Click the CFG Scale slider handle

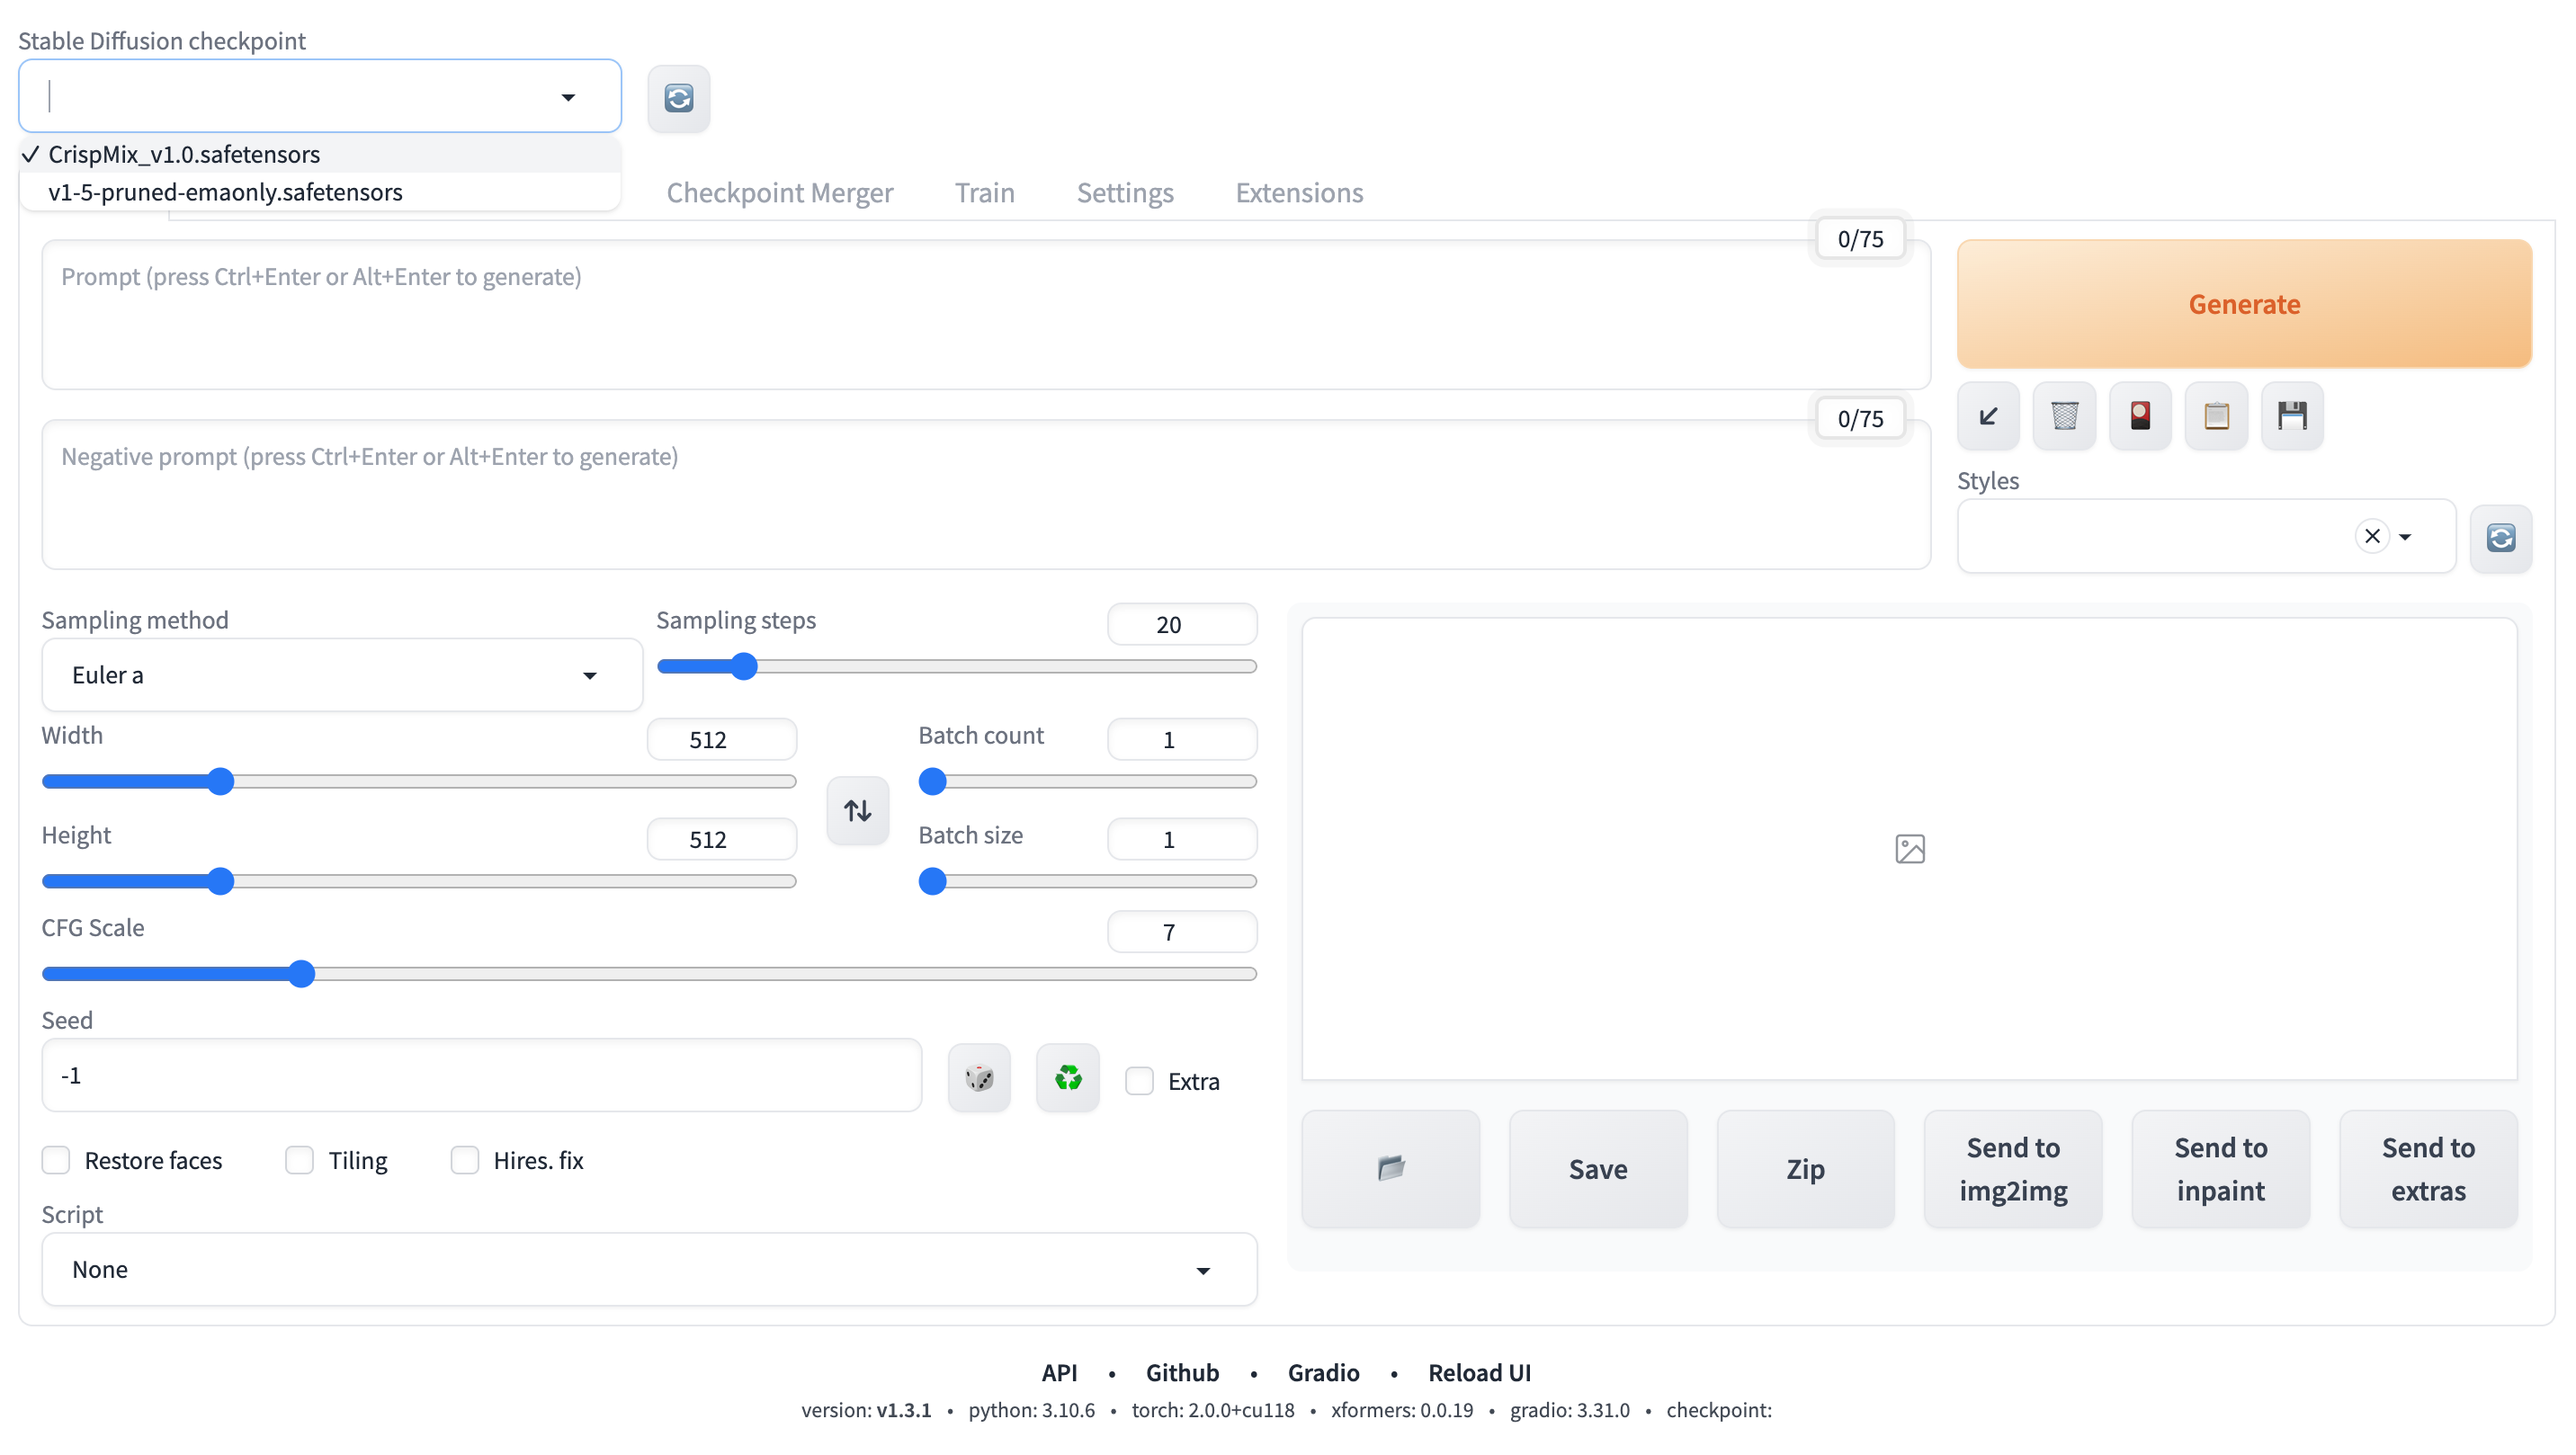pyautogui.click(x=301, y=974)
